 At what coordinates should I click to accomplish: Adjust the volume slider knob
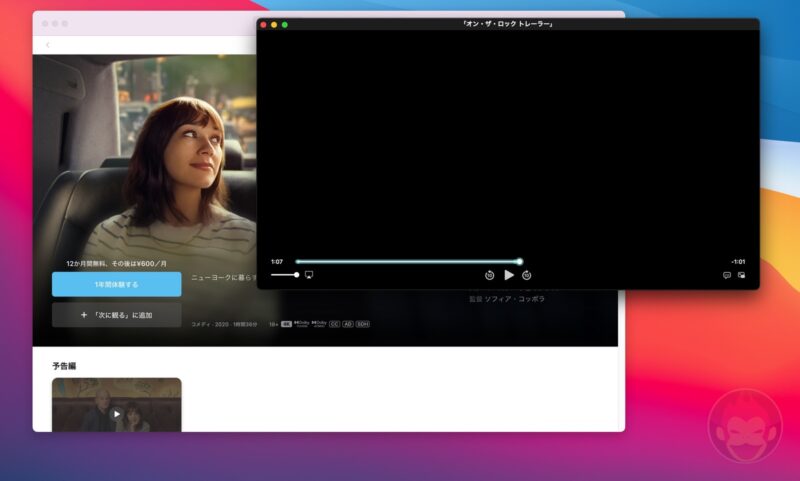tap(296, 275)
